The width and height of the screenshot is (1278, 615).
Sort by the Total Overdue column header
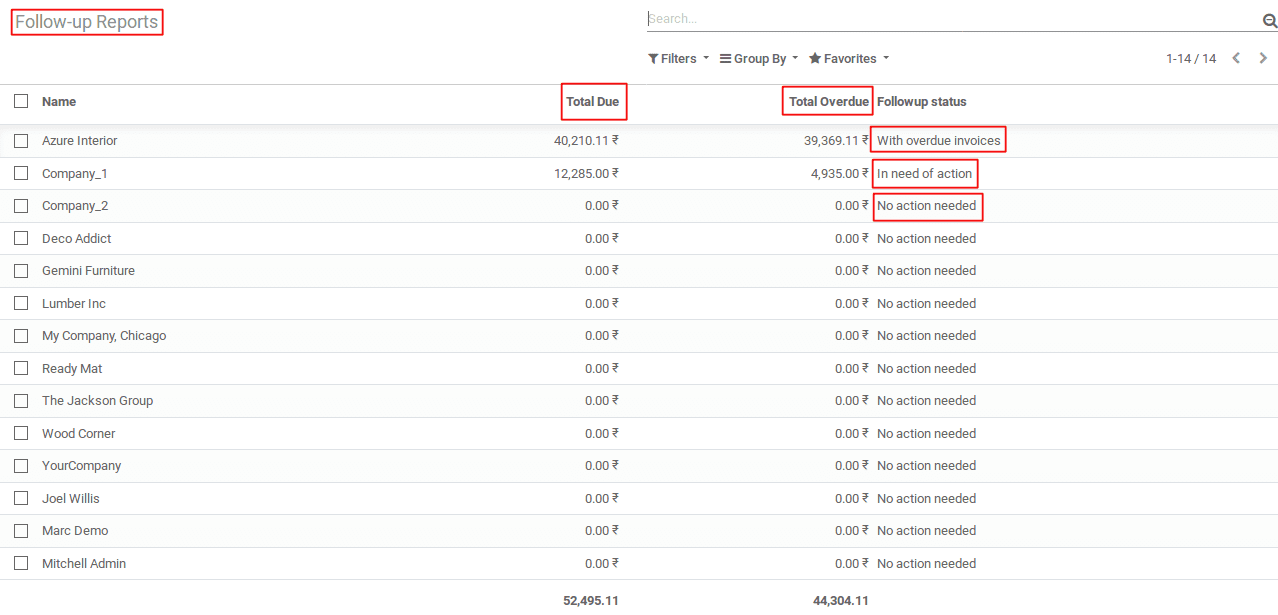tap(829, 102)
